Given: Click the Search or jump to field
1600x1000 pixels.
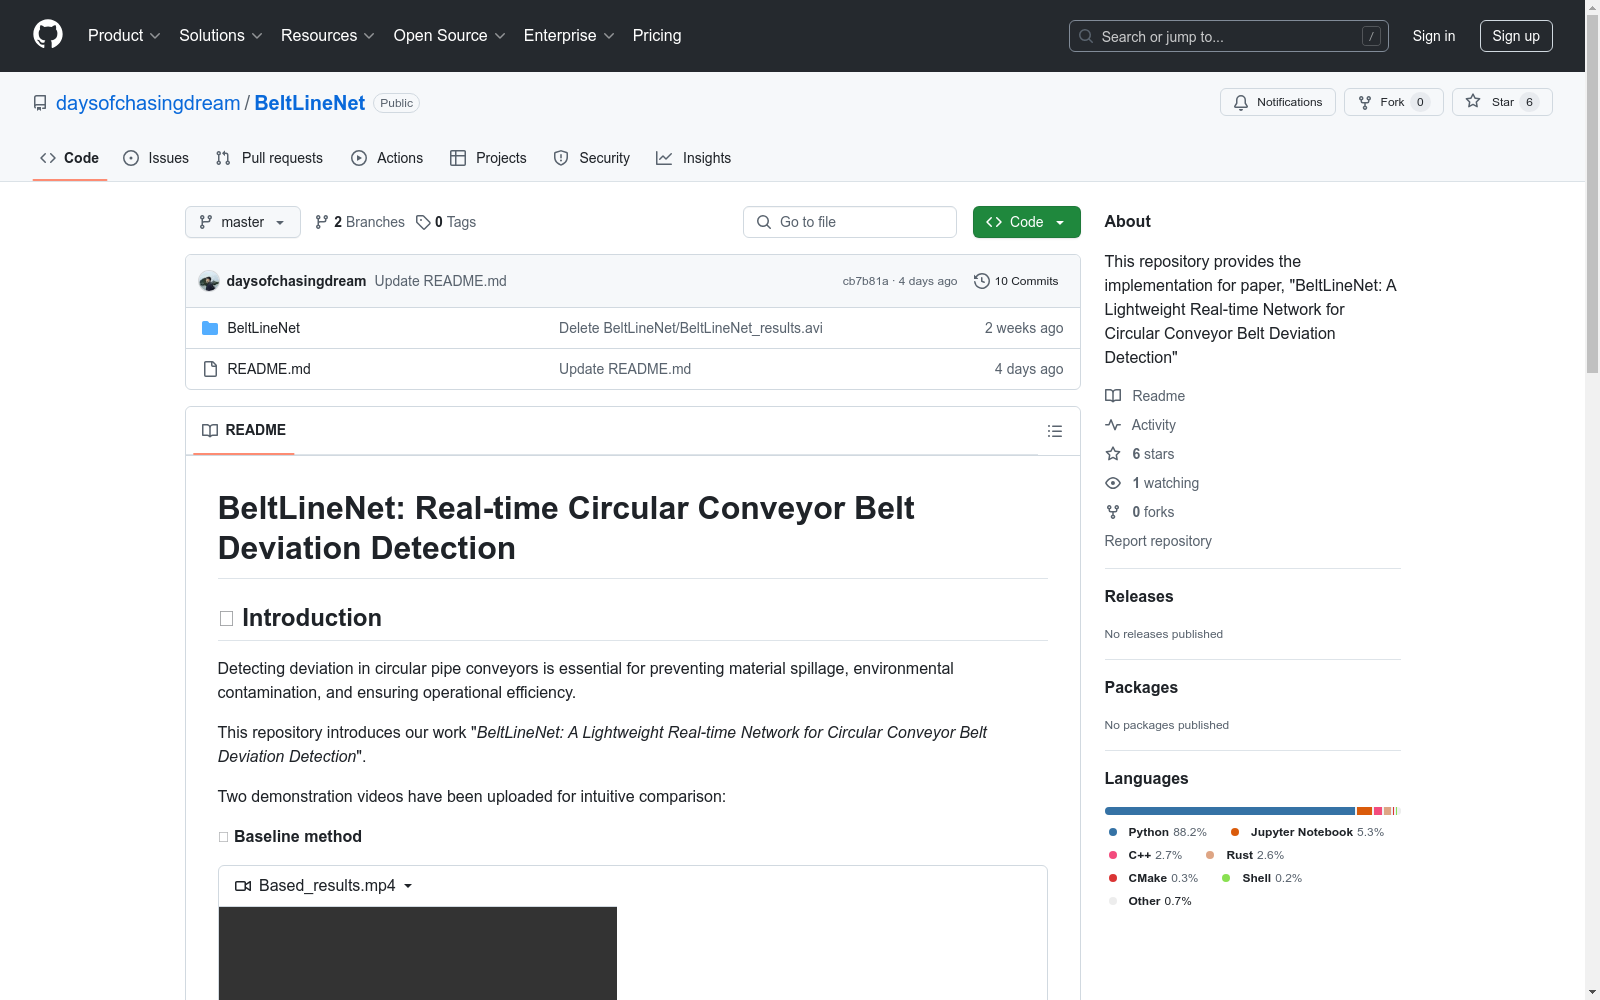Looking at the screenshot, I should click(1229, 36).
